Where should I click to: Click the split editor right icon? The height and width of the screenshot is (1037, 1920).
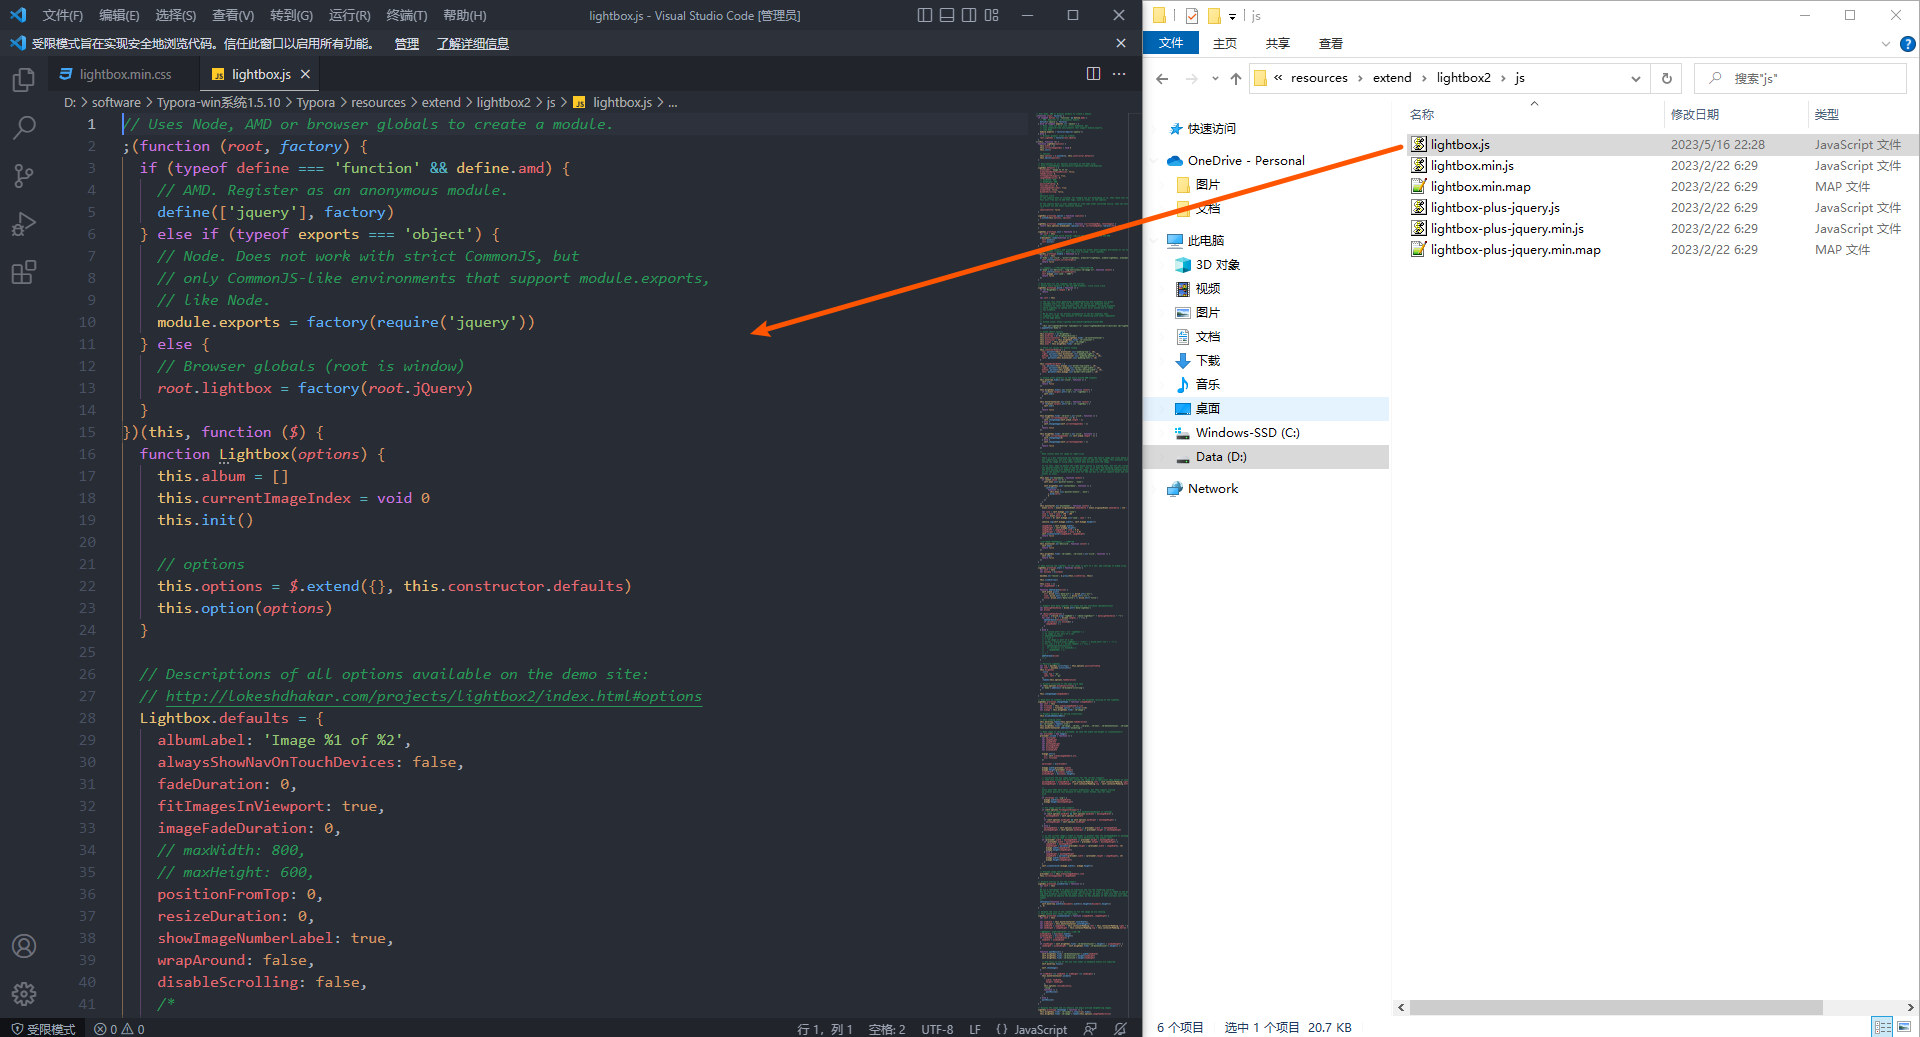[x=1093, y=74]
